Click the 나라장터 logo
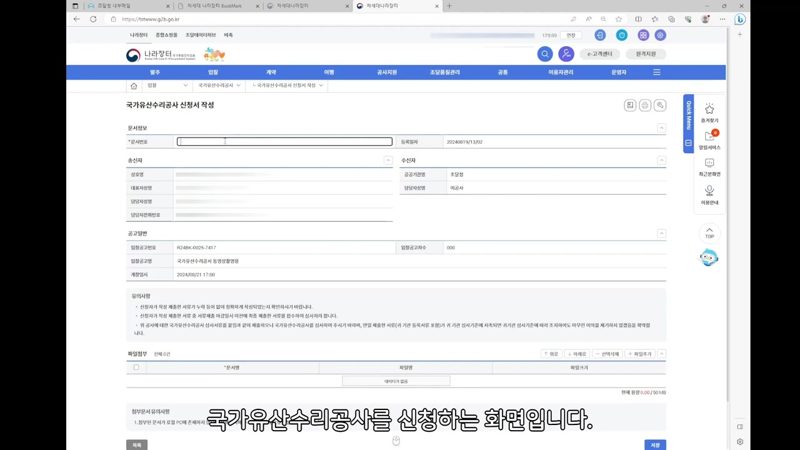 [x=161, y=55]
